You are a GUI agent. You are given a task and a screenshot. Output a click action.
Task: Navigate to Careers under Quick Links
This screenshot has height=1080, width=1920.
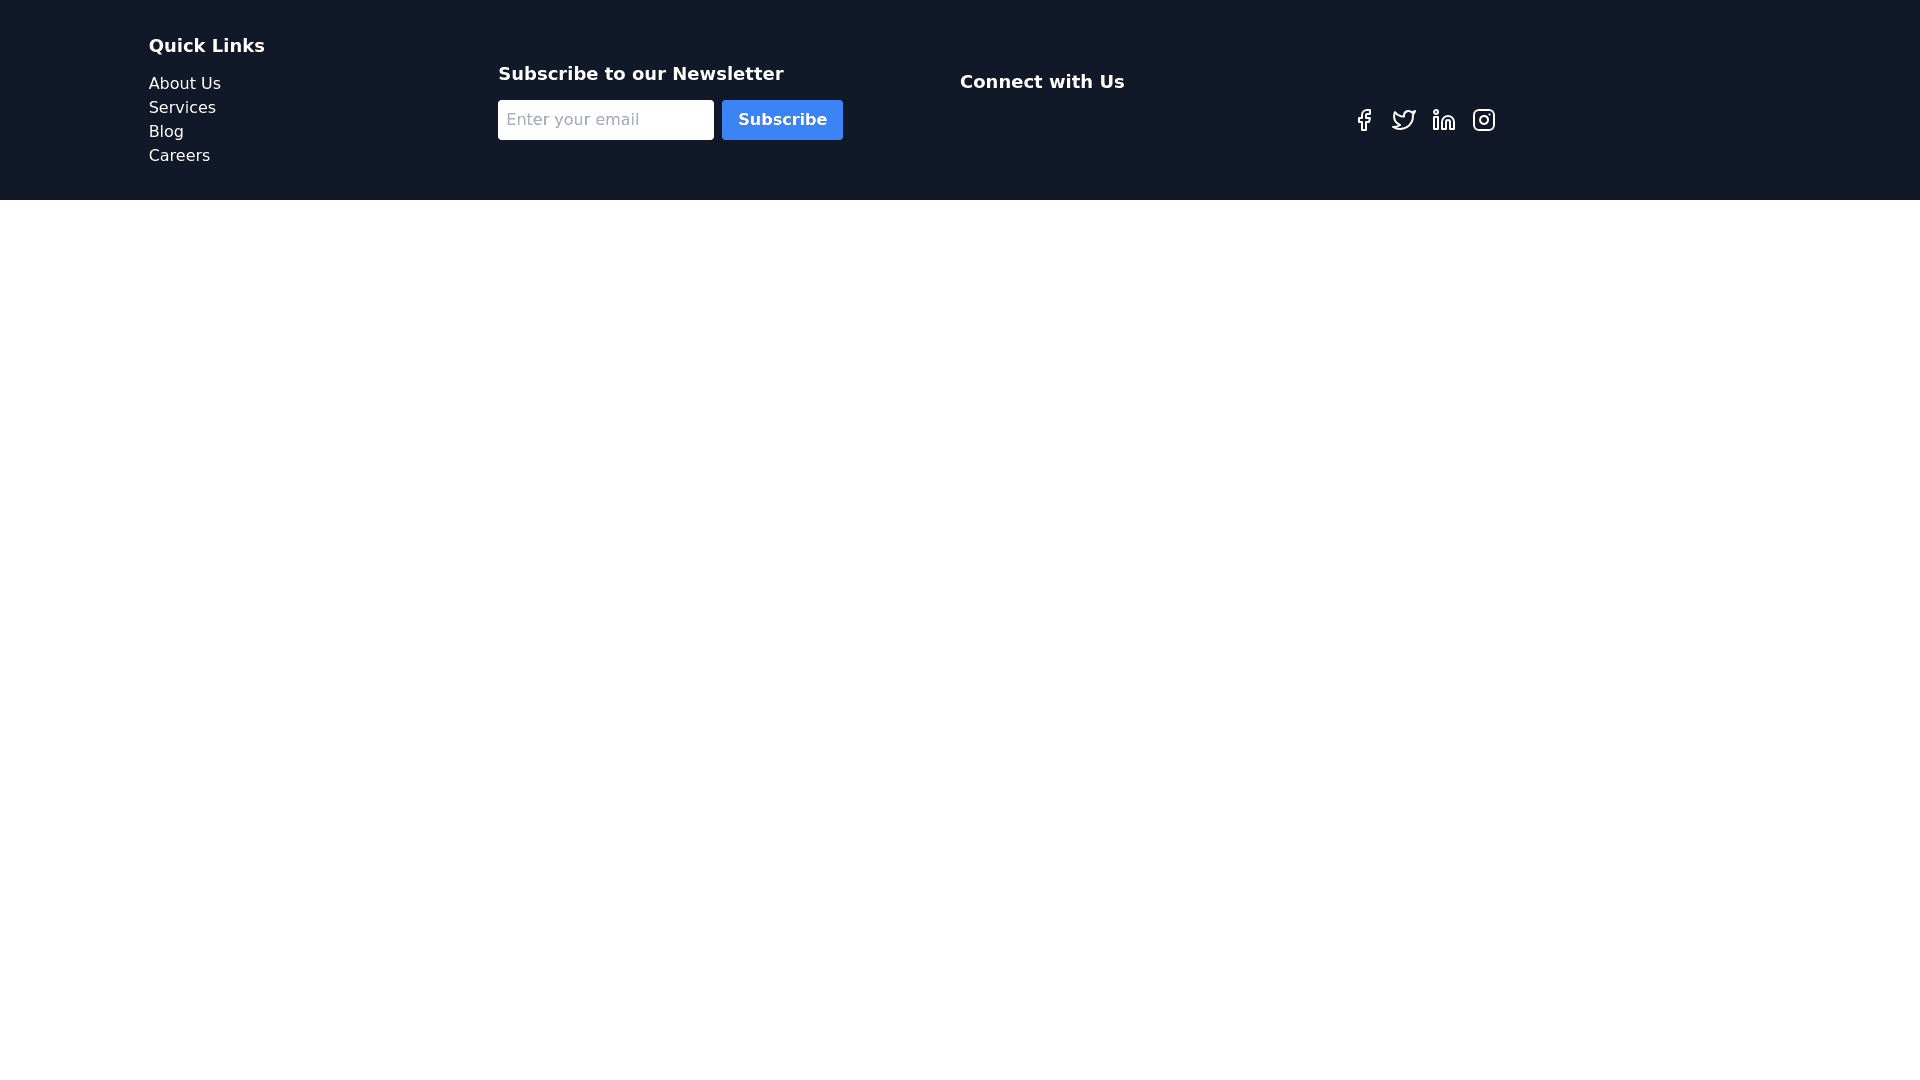pos(179,156)
